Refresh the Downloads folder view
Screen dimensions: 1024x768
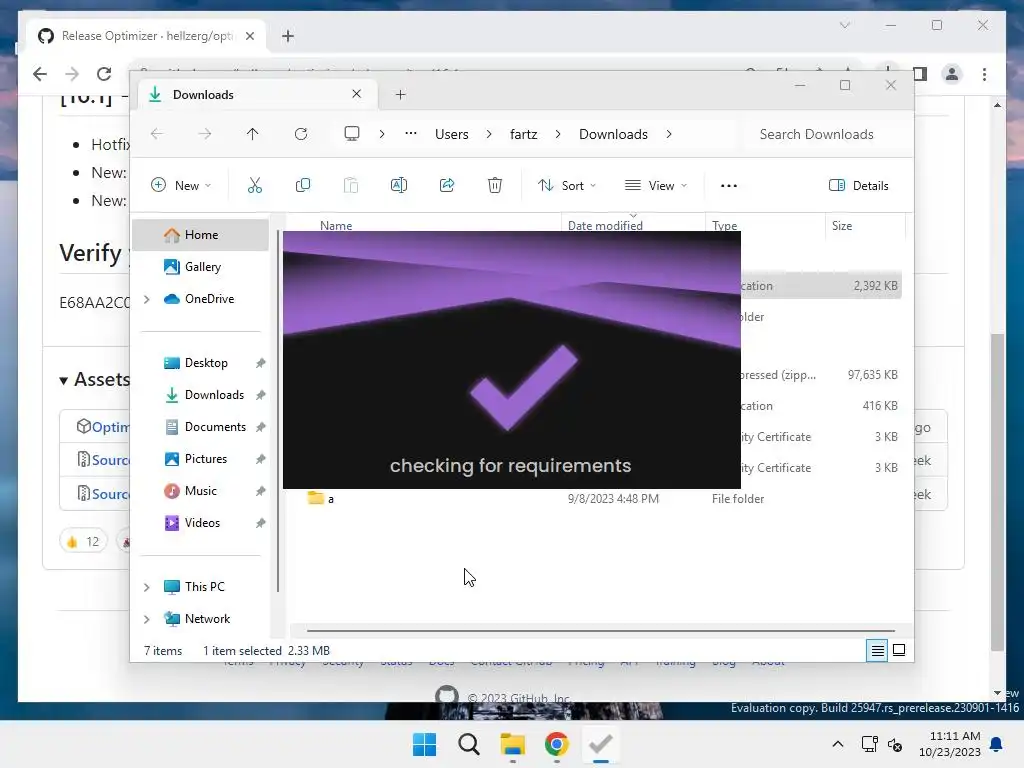301,134
